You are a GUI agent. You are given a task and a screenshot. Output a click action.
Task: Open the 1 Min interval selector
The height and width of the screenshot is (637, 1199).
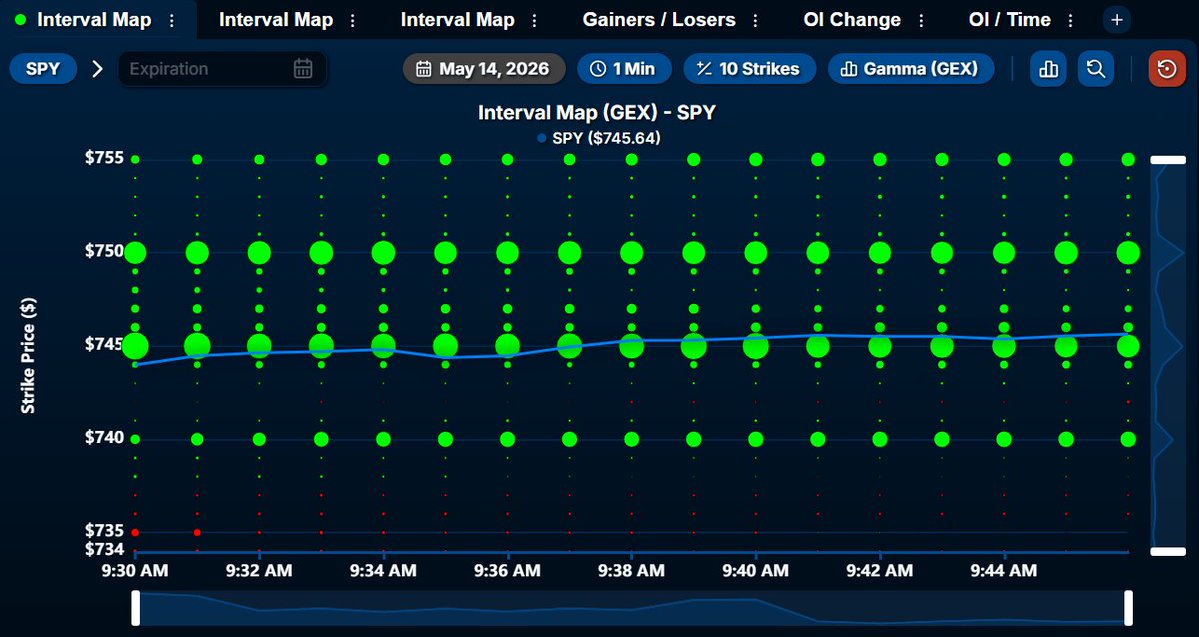pos(624,69)
